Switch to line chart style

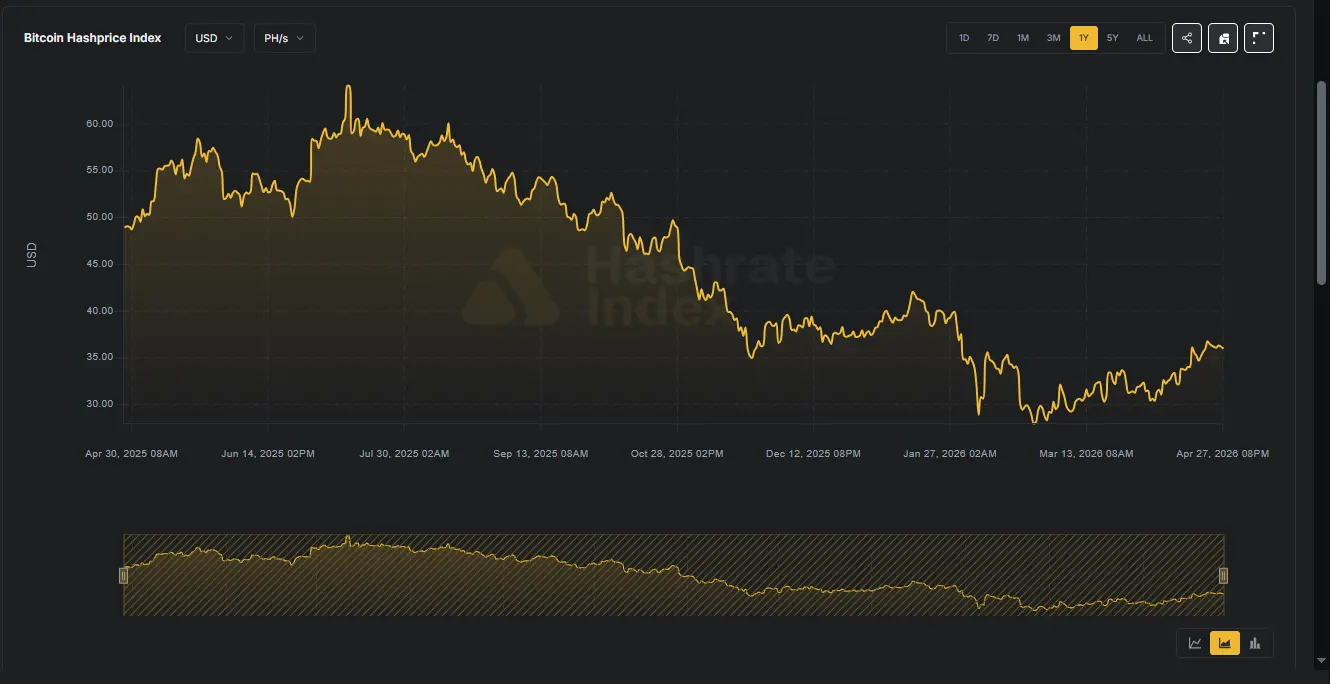pos(1194,643)
